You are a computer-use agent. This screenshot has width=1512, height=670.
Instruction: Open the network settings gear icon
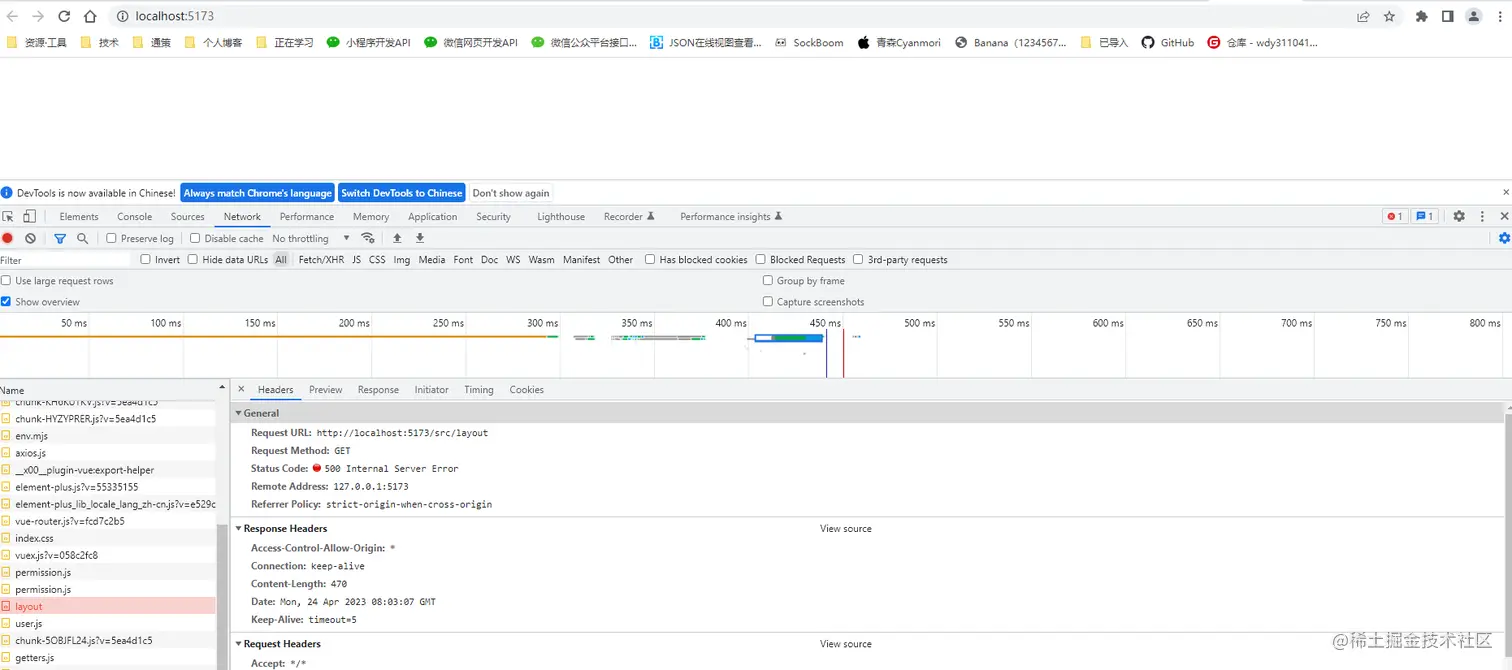1504,238
